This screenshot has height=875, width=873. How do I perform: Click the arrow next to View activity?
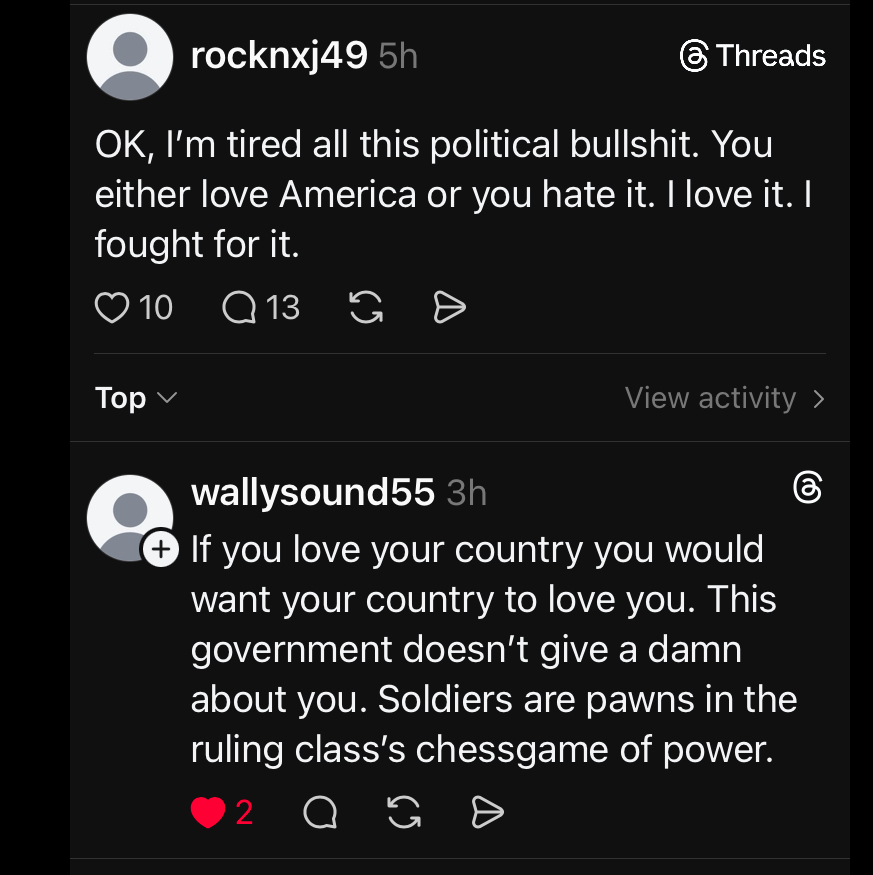[x=819, y=399]
